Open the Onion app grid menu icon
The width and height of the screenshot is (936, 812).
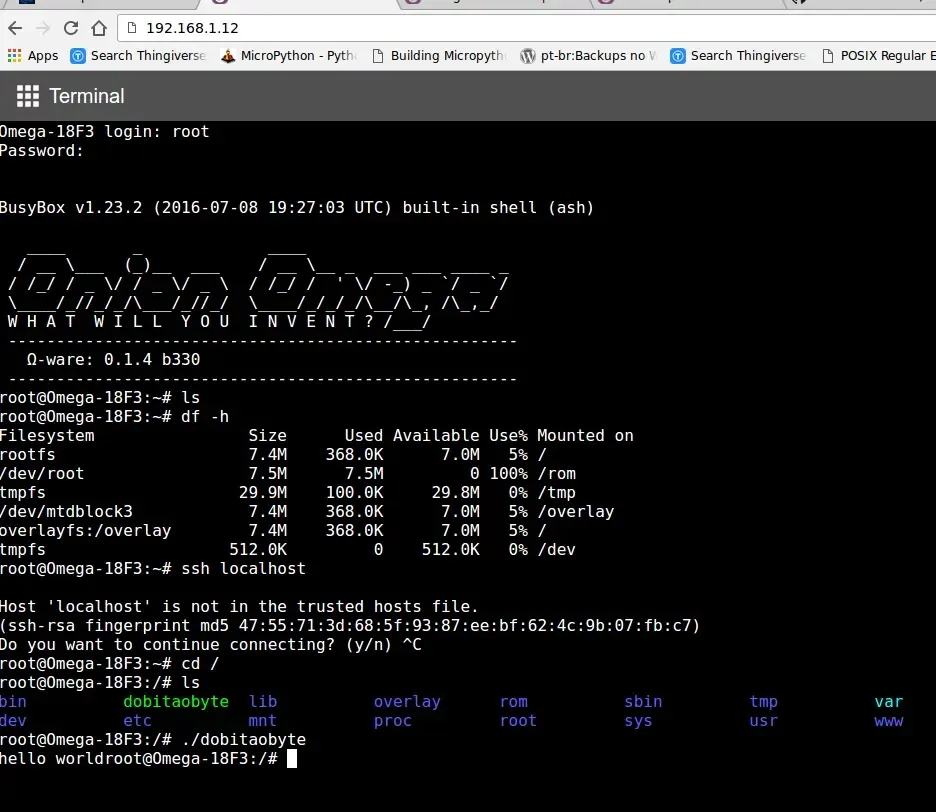click(27, 96)
